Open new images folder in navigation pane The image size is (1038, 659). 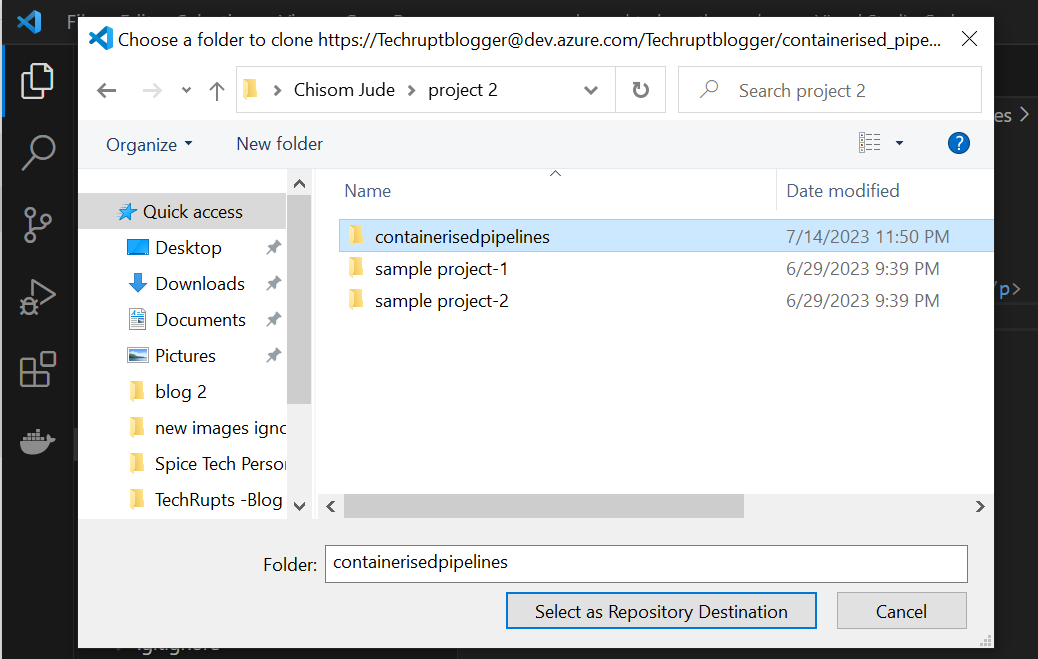(207, 428)
